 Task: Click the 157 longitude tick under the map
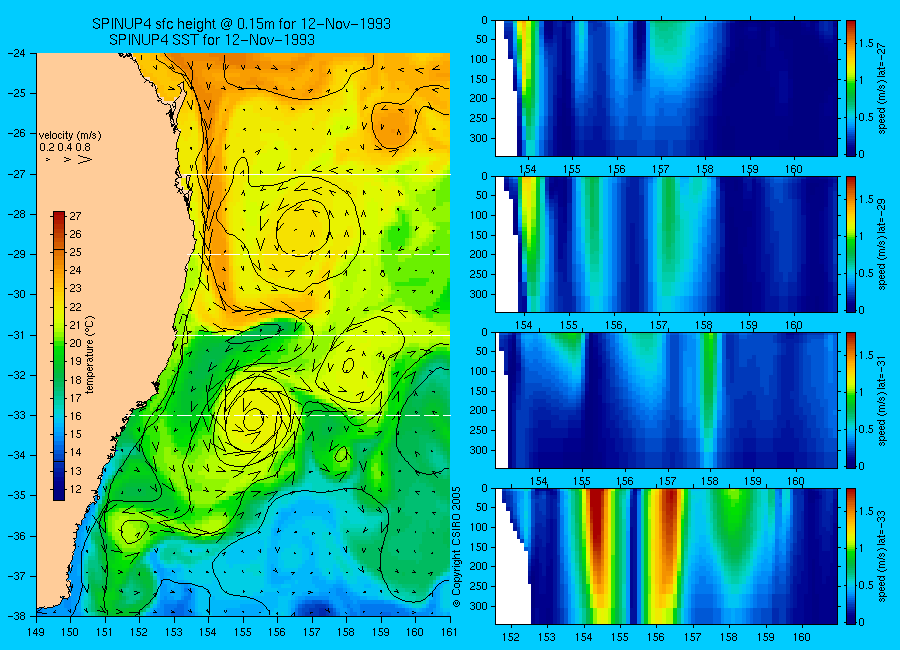312,632
